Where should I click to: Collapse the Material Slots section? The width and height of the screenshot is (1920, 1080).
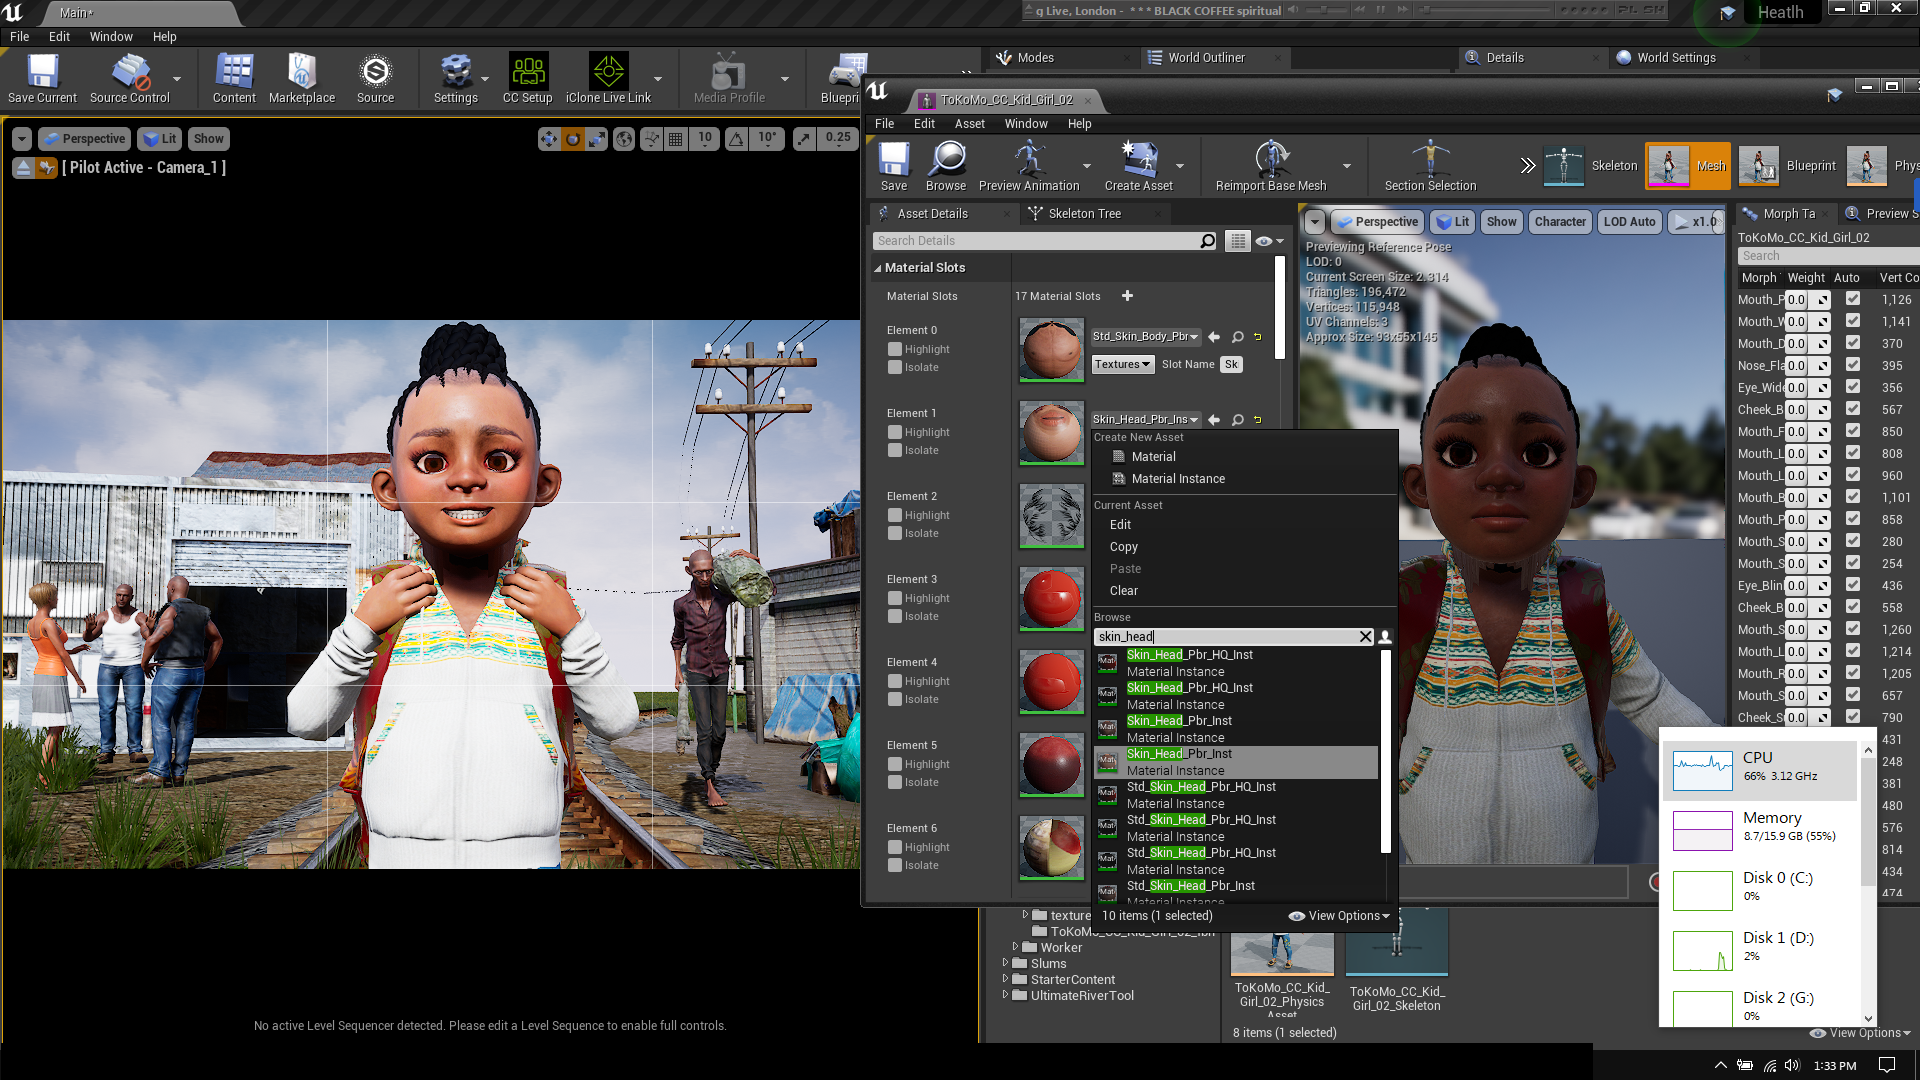click(x=878, y=268)
